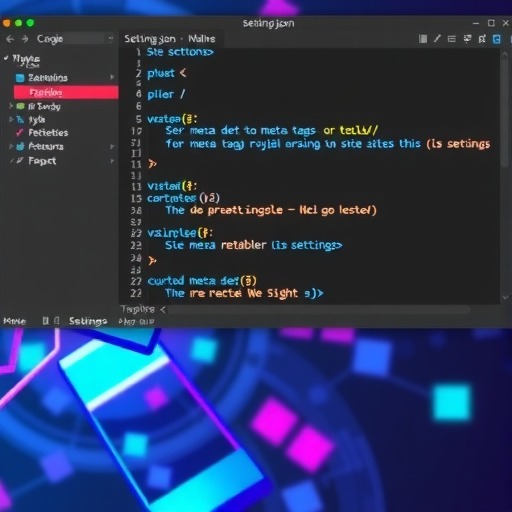Select the red highlighted Fzetilos item
Viewport: 512px width, 512px height.
[66, 92]
